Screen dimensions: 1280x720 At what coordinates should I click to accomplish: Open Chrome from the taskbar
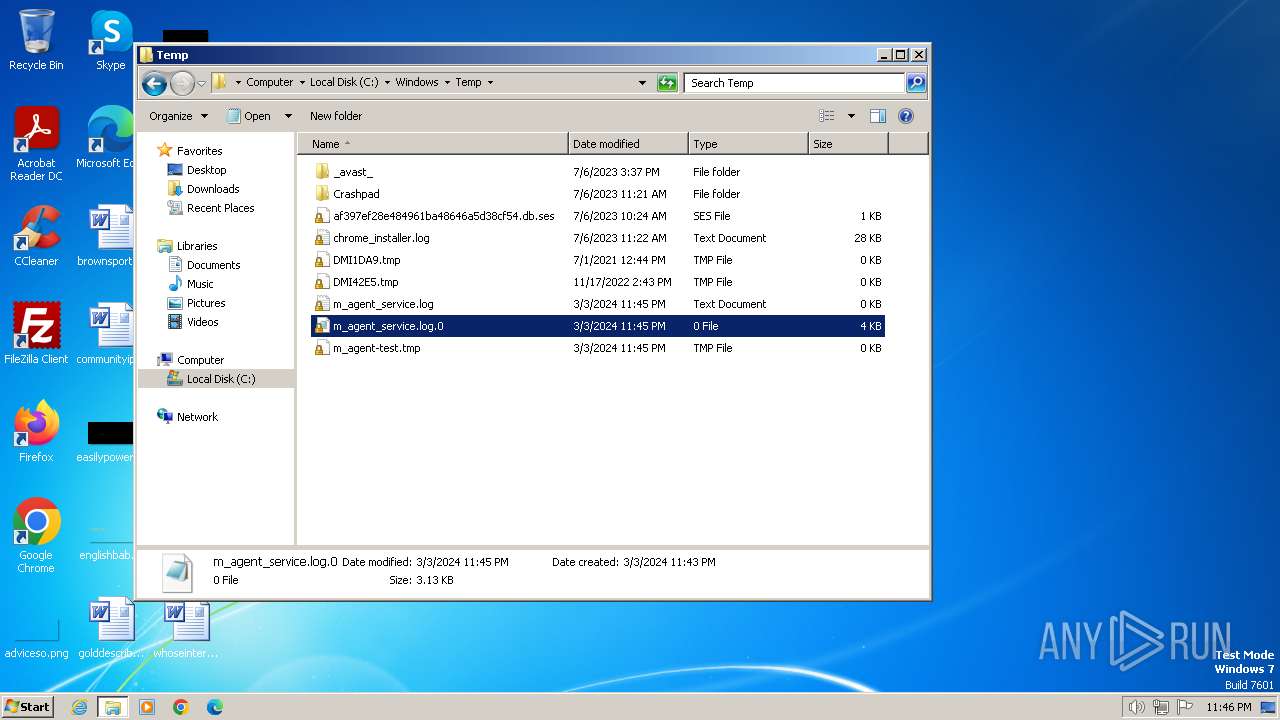[181, 707]
